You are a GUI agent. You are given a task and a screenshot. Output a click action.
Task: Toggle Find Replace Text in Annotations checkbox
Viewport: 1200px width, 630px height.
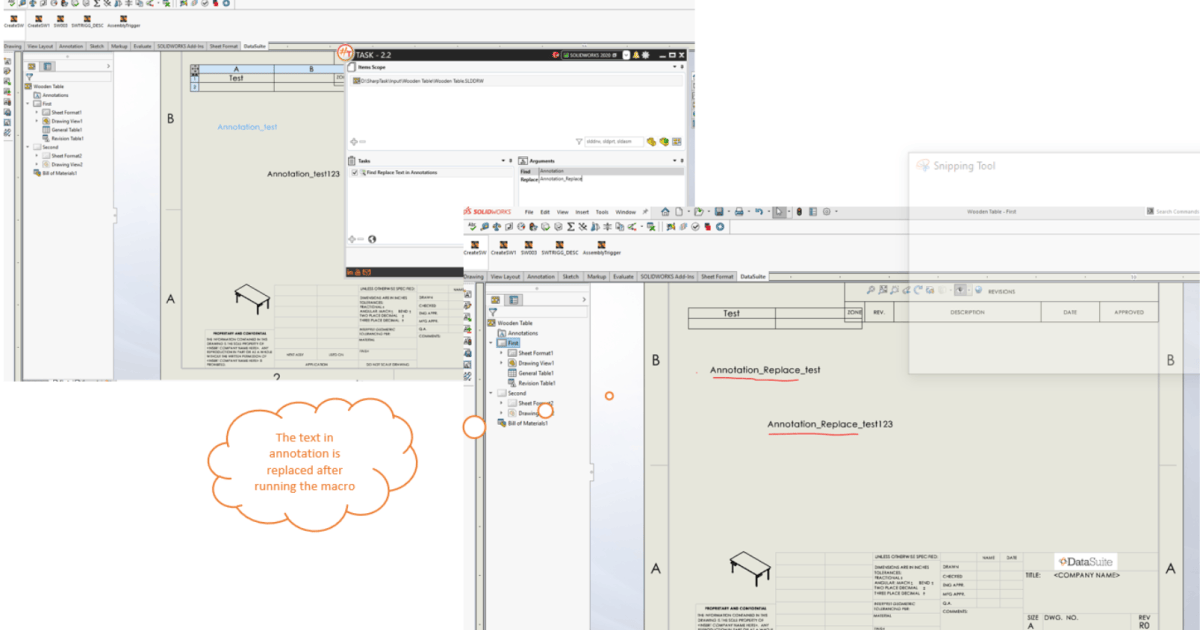[x=354, y=172]
